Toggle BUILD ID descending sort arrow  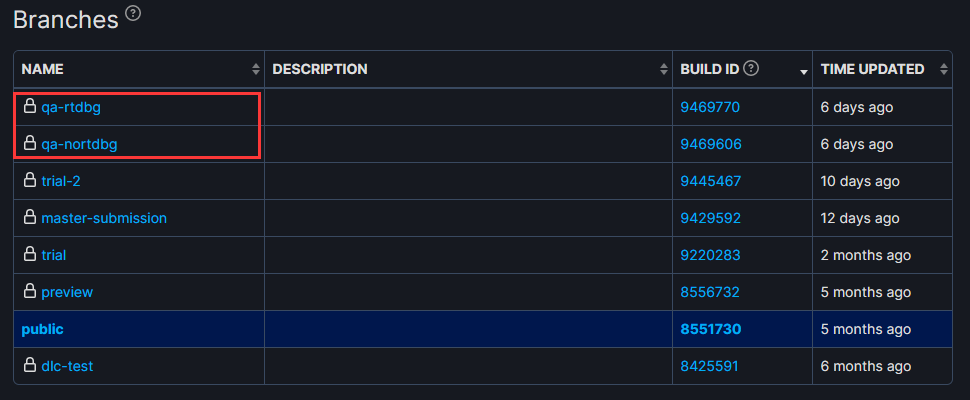[x=804, y=72]
